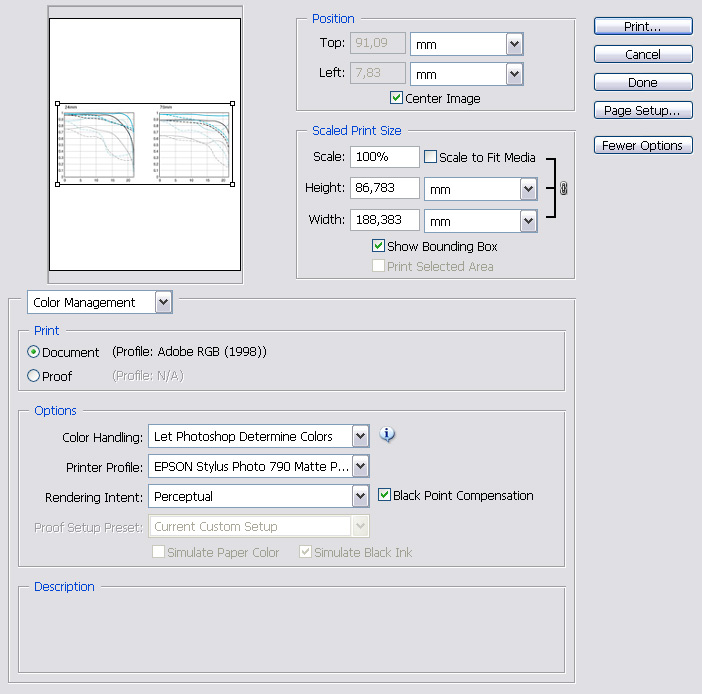This screenshot has height=694, width=702.
Task: Open the Height units dropdown
Action: coord(528,189)
